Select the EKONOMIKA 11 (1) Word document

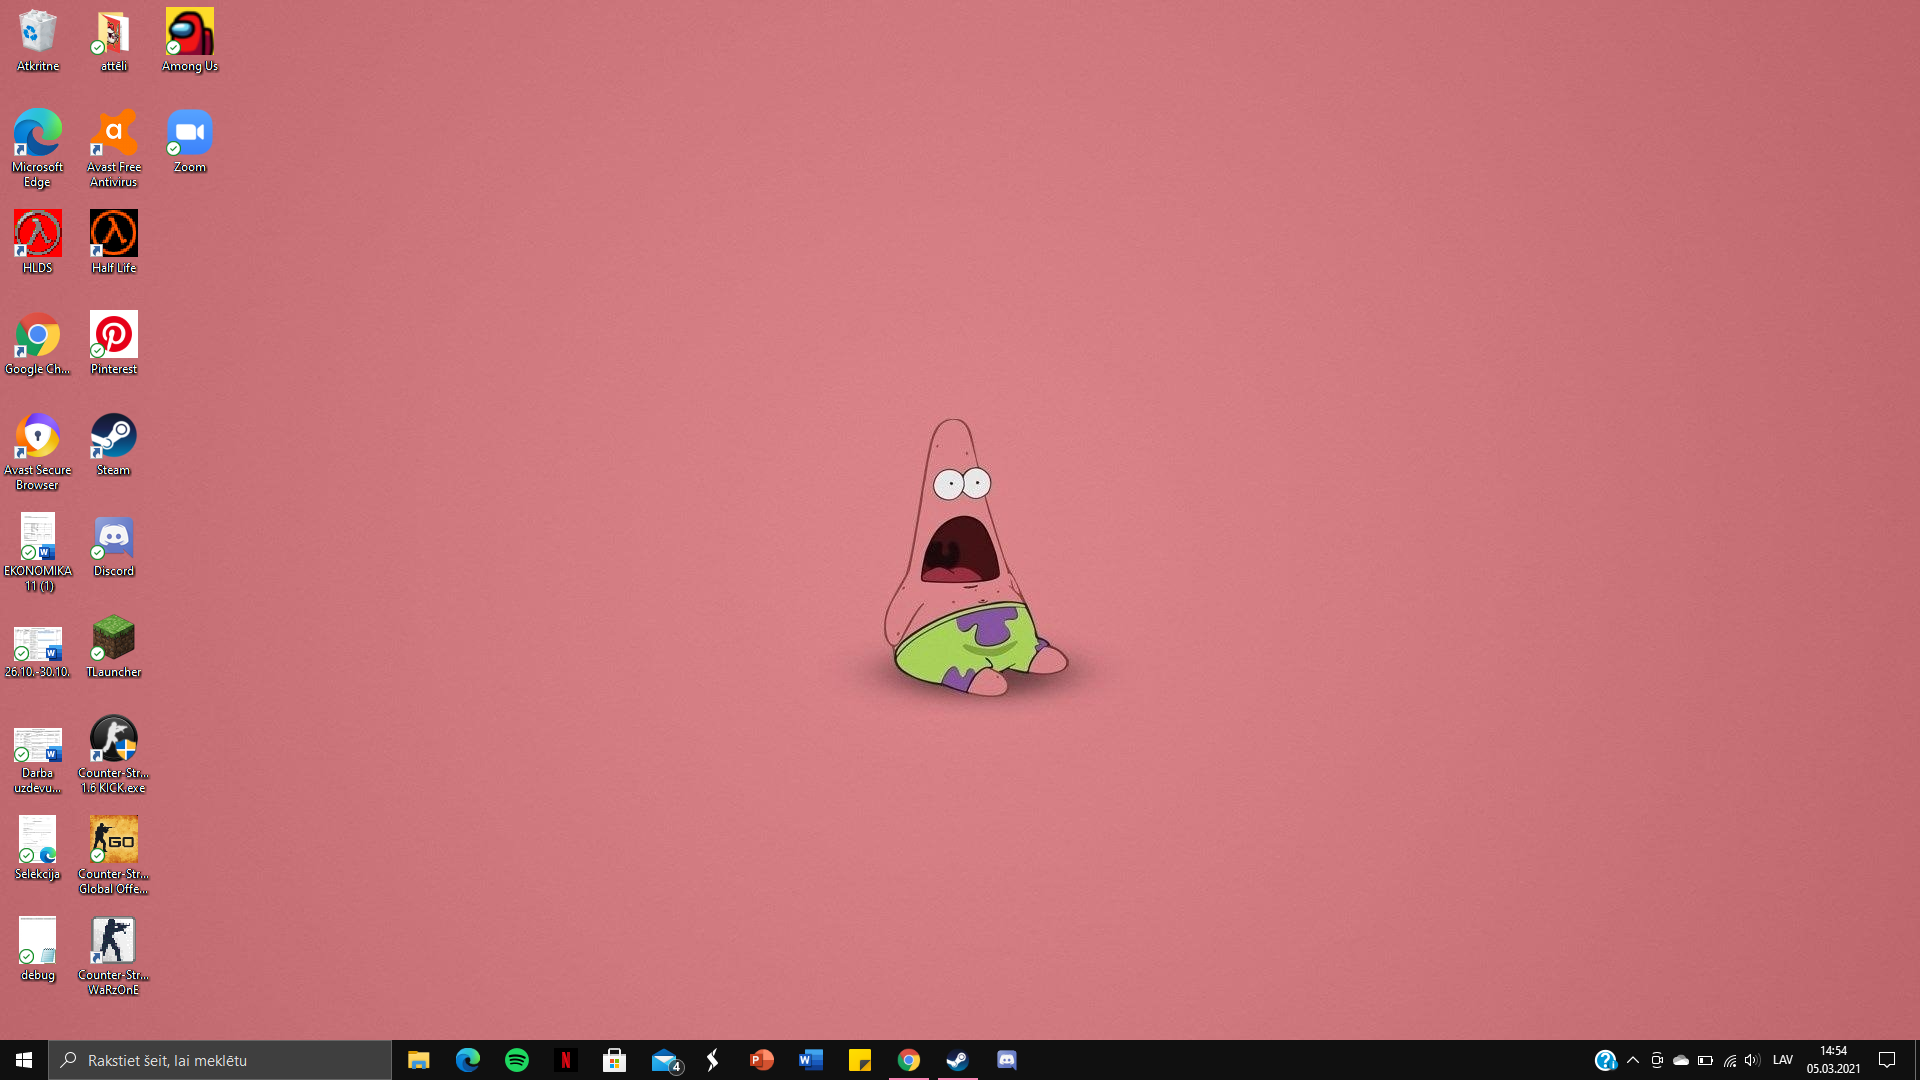pyautogui.click(x=38, y=552)
